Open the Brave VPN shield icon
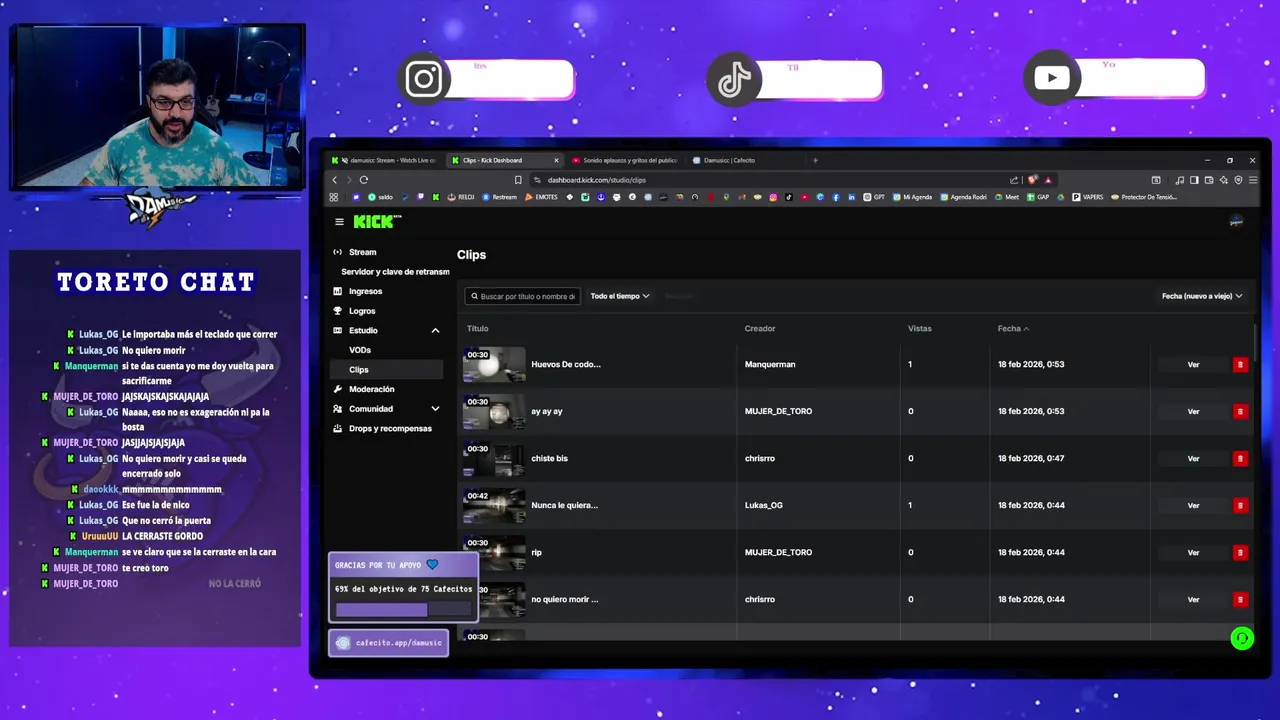Screen dimensions: 1280x720 pyautogui.click(x=1238, y=180)
